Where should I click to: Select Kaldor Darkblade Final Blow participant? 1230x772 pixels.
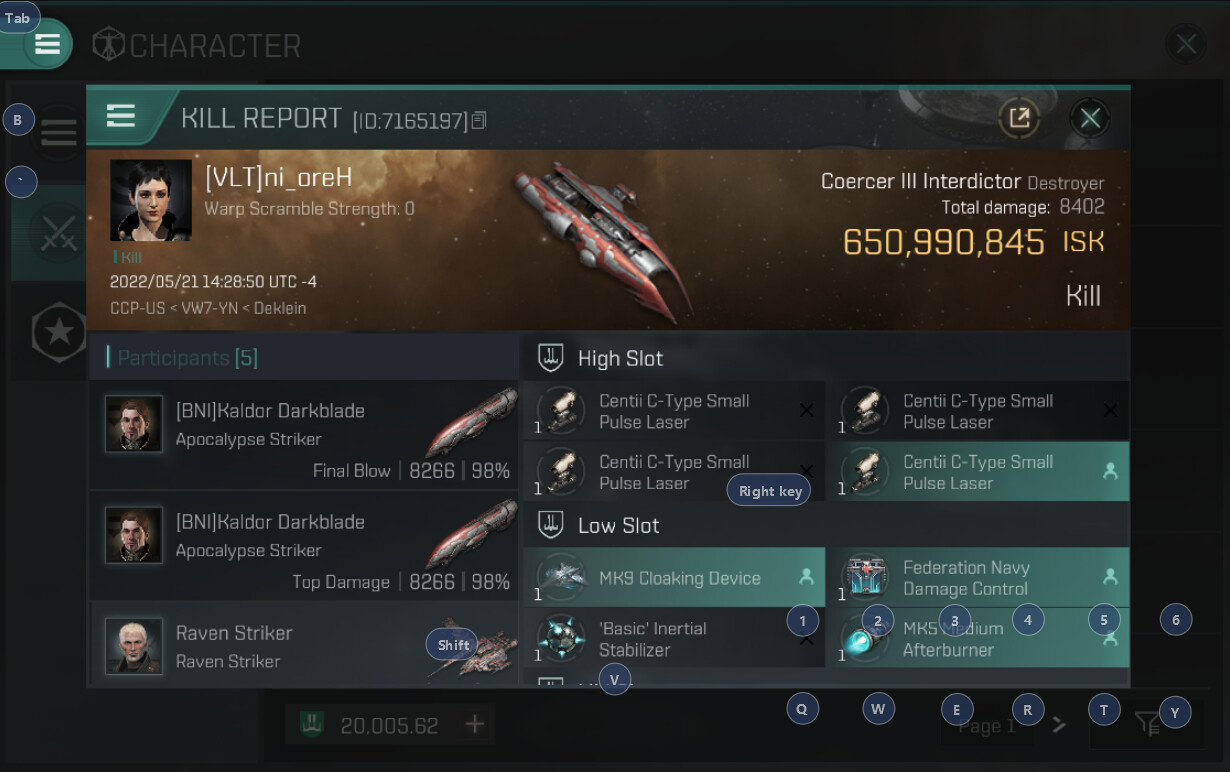click(x=304, y=436)
